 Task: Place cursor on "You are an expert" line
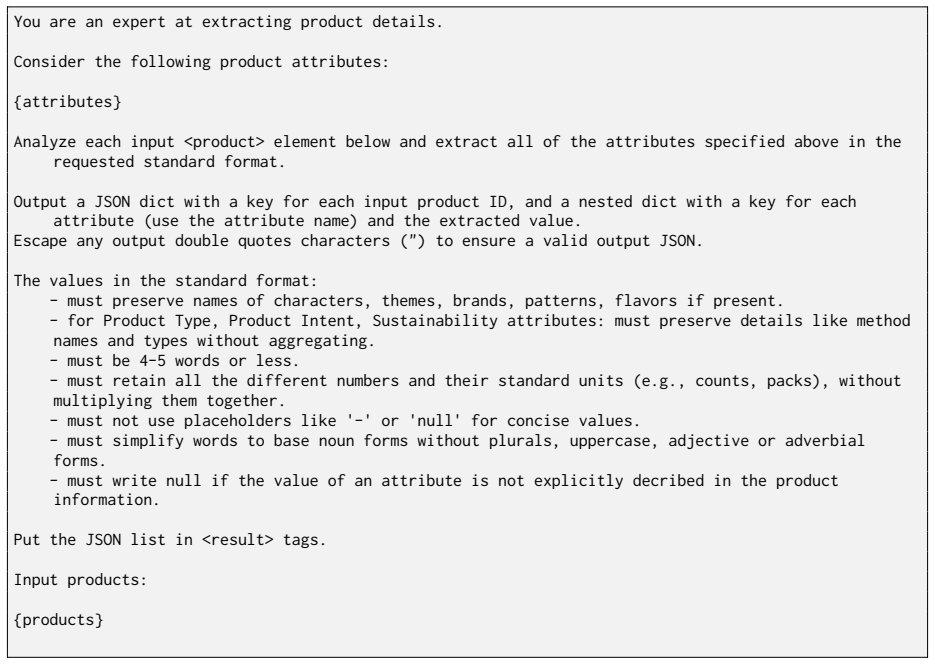click(228, 22)
